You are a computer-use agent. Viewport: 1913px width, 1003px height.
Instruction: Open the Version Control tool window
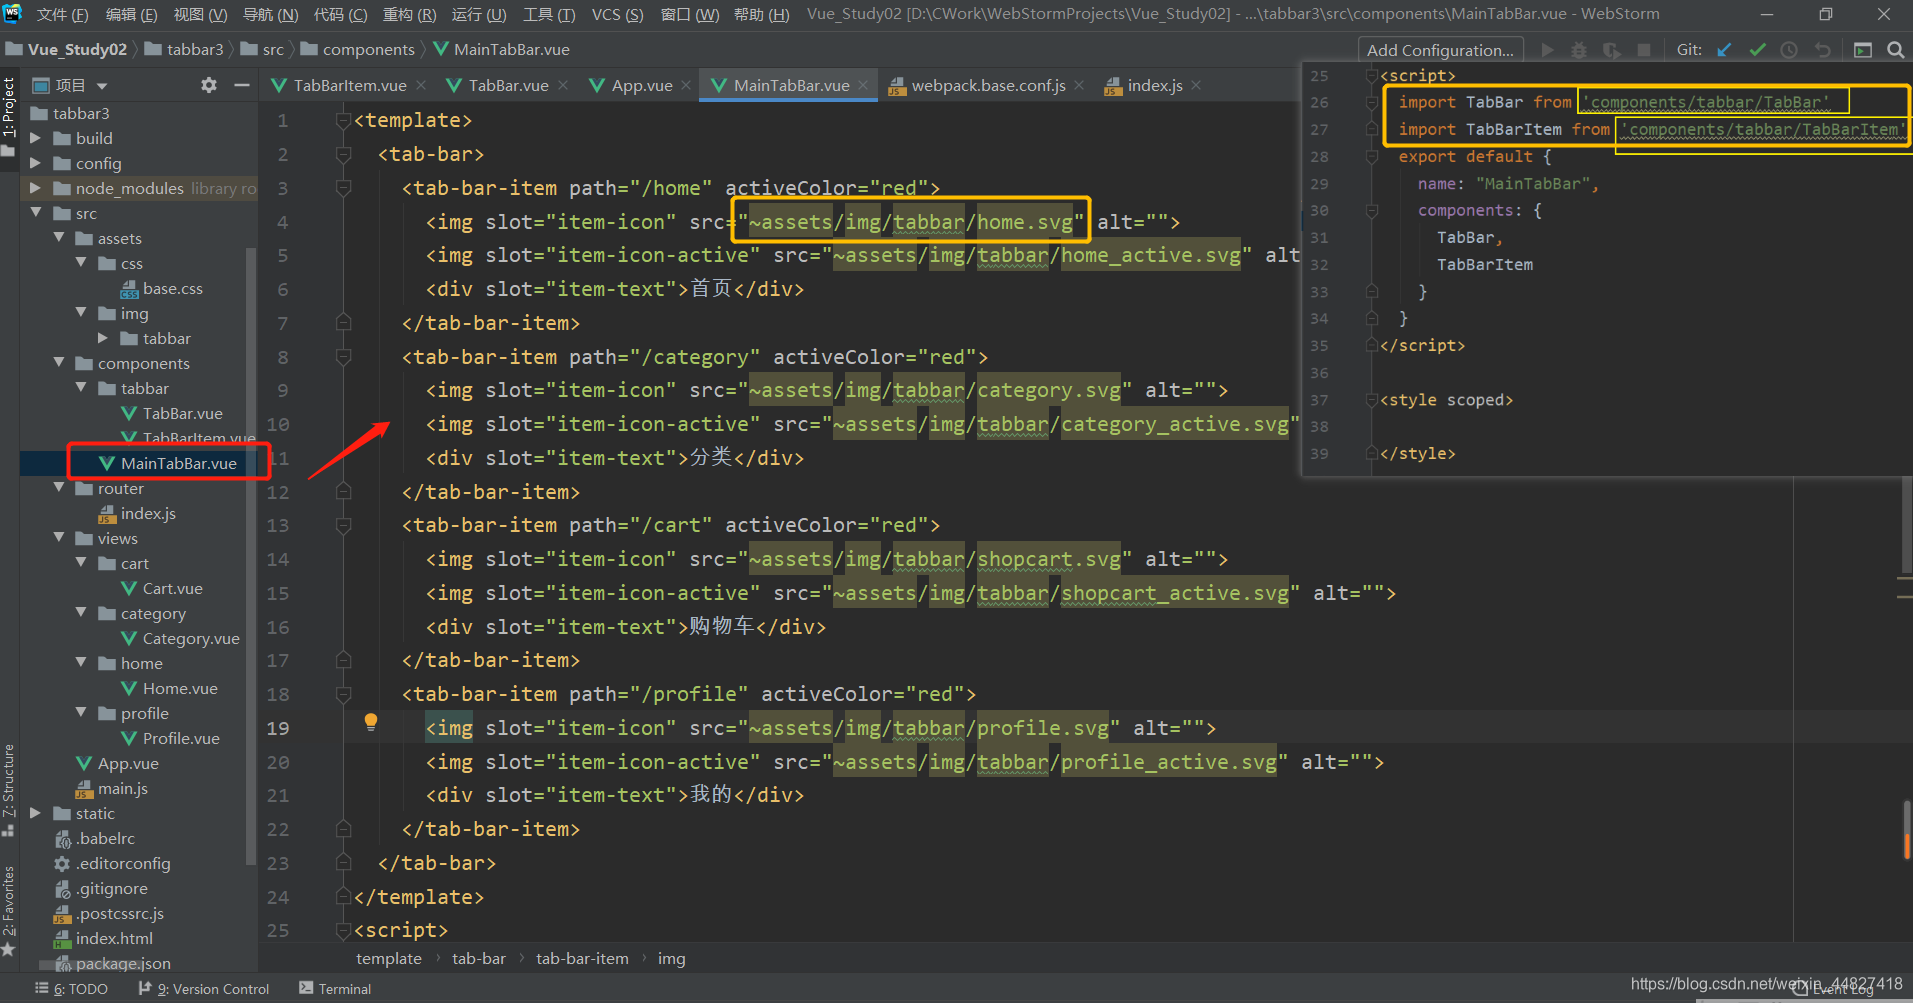pos(204,989)
